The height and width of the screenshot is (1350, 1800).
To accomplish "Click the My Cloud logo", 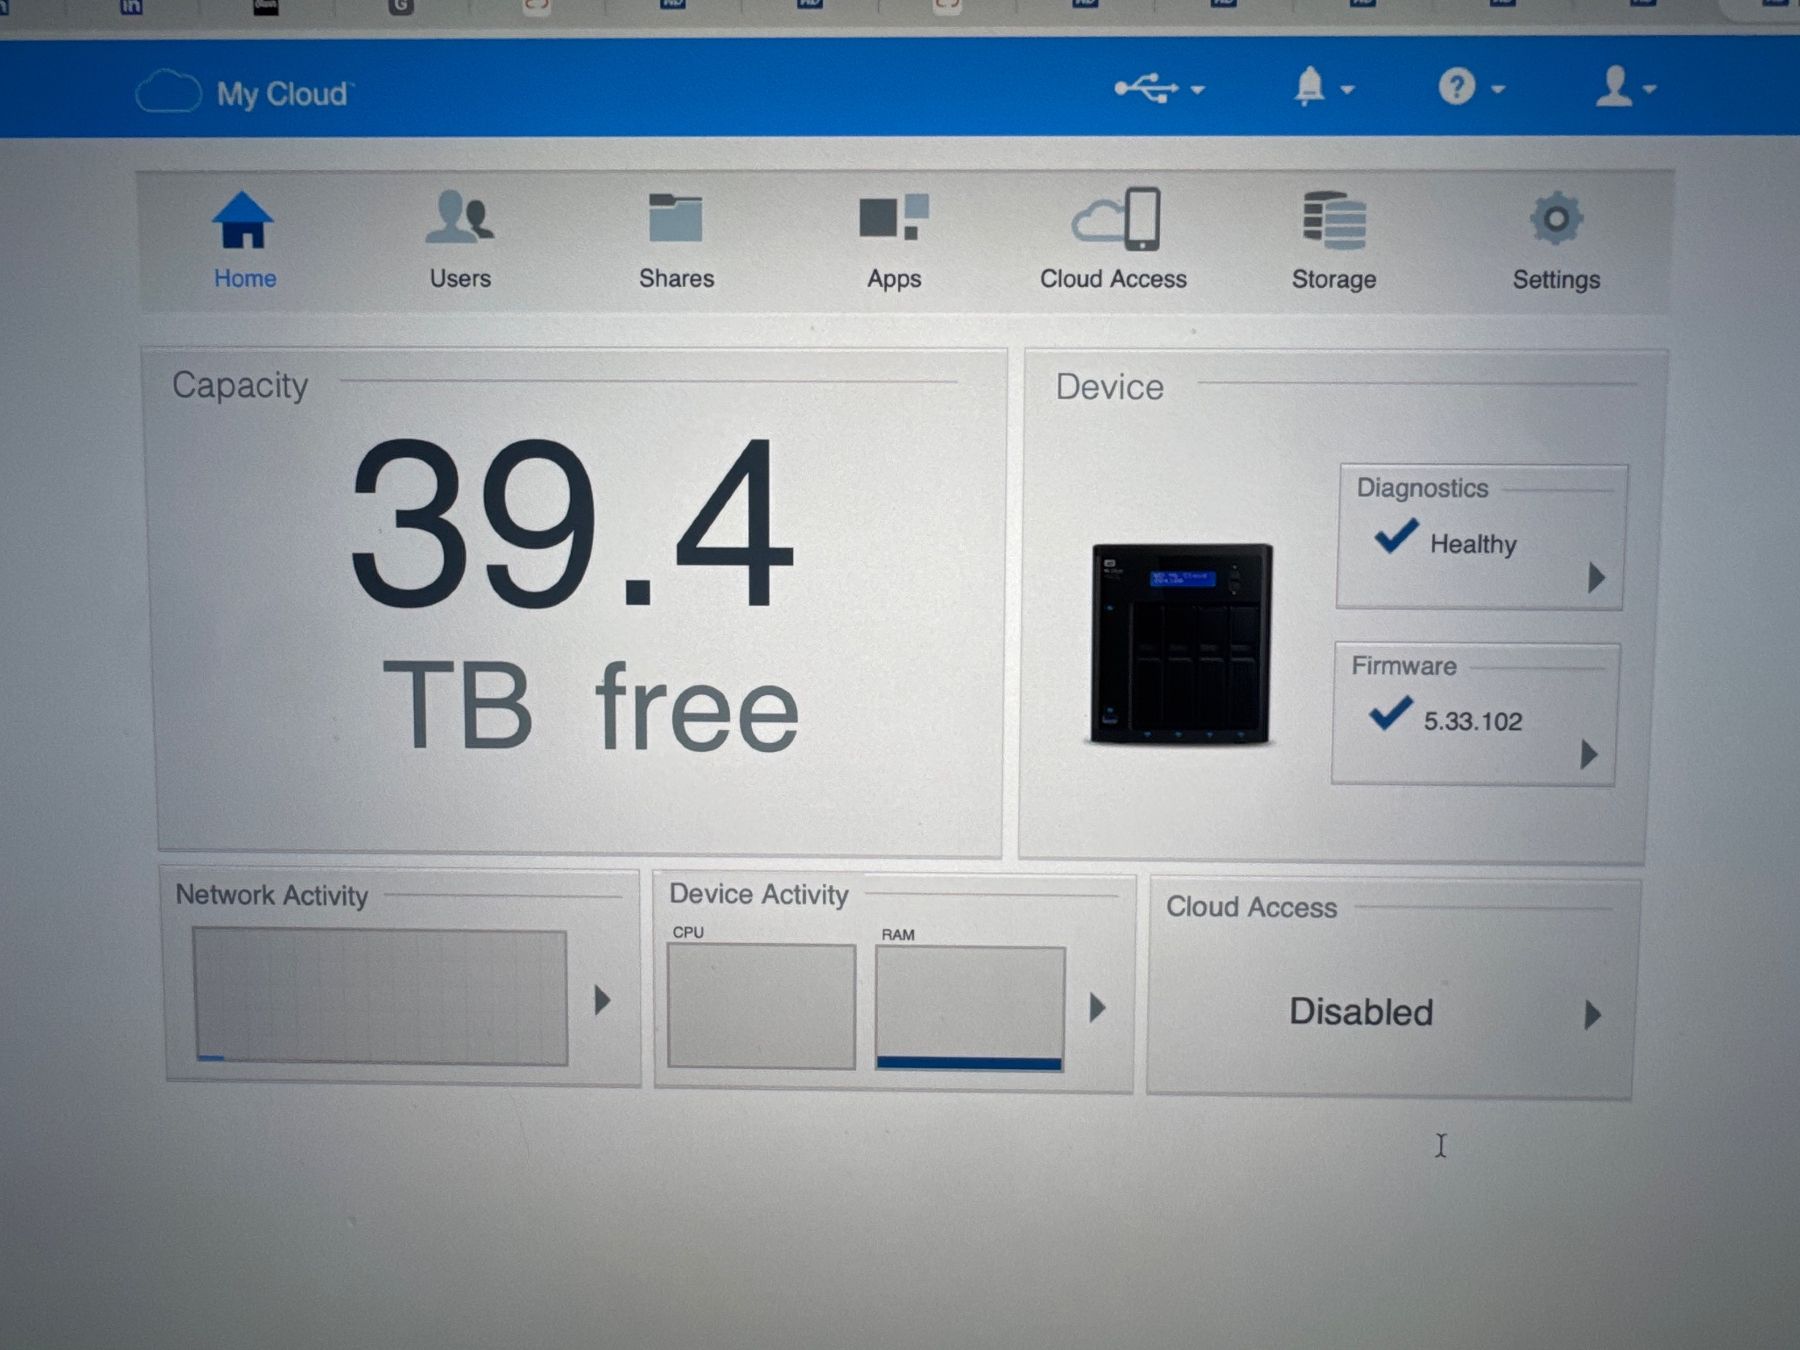I will click(x=168, y=92).
